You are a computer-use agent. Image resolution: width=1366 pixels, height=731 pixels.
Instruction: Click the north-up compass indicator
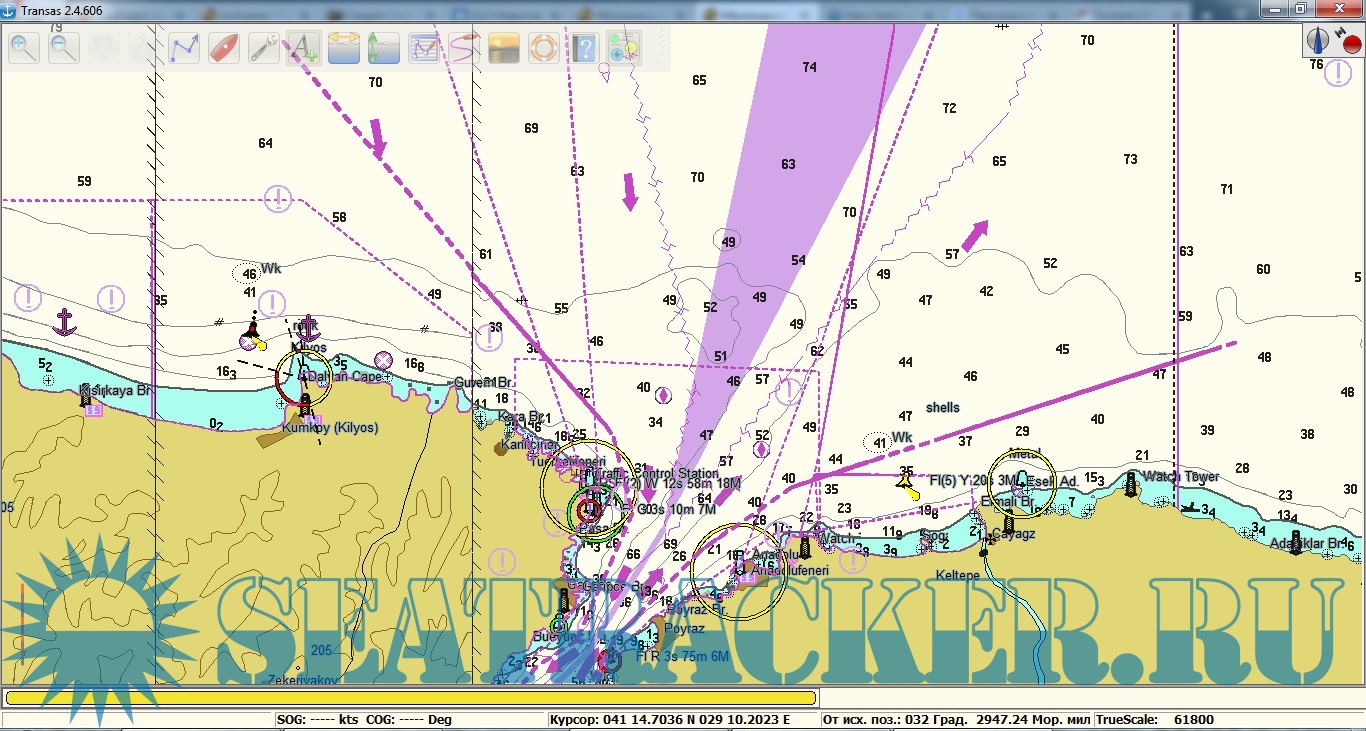click(x=1318, y=41)
